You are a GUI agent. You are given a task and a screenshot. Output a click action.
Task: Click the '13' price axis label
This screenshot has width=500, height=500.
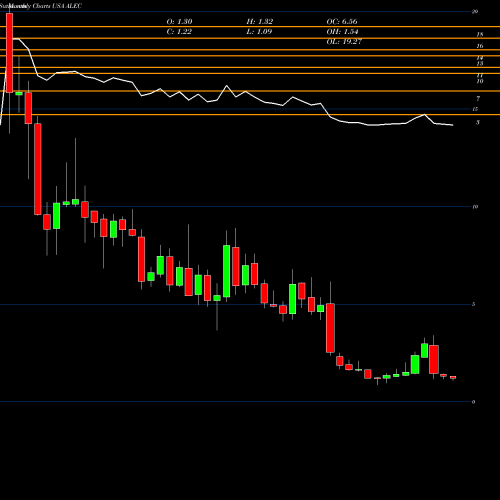point(480,63)
